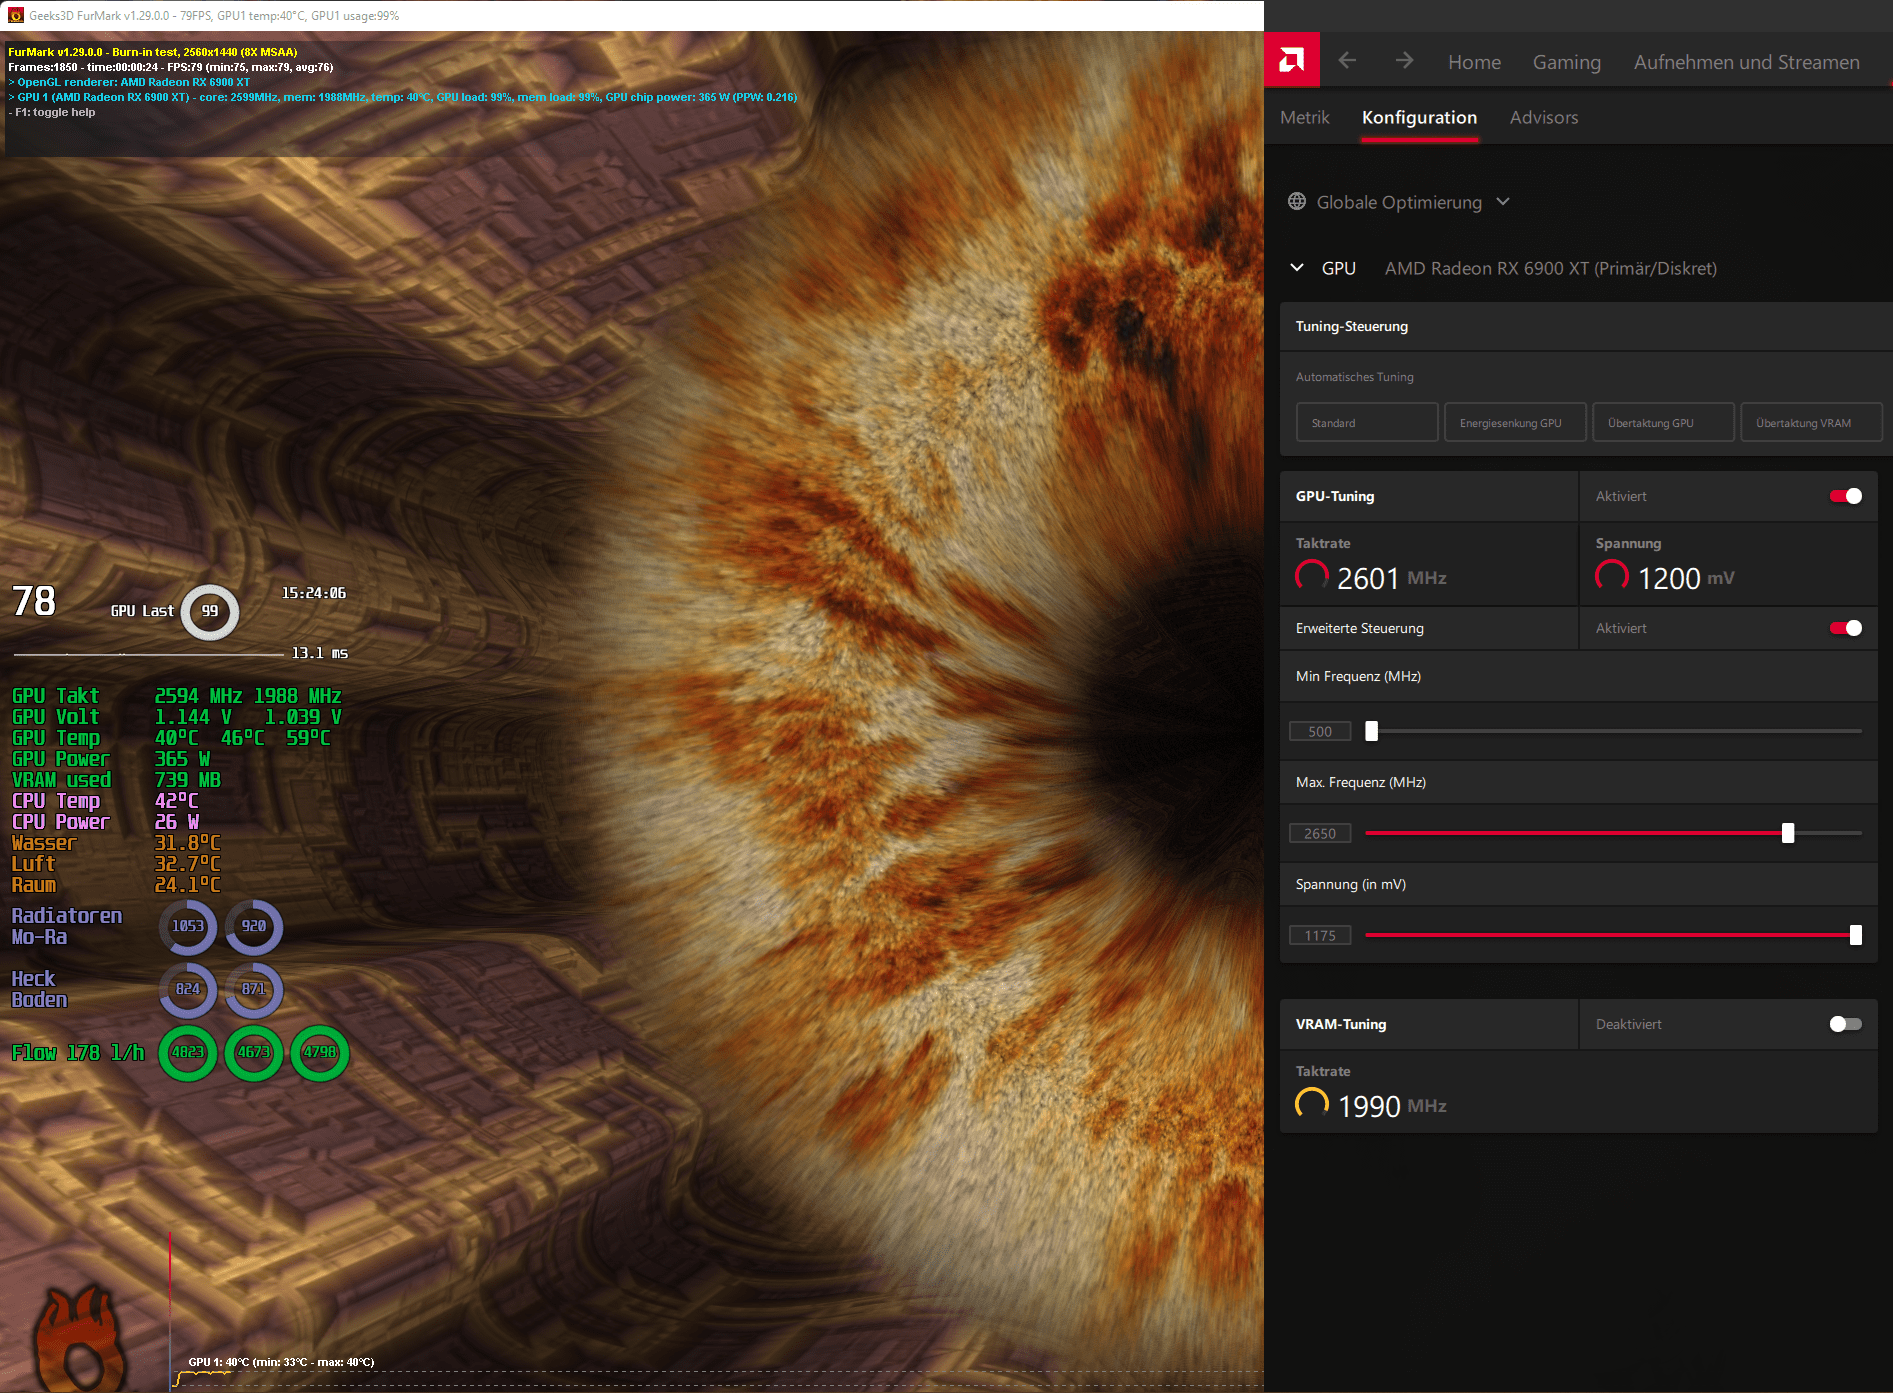This screenshot has height=1393, width=1893.
Task: Switch to the Metrik tab
Action: click(1305, 117)
